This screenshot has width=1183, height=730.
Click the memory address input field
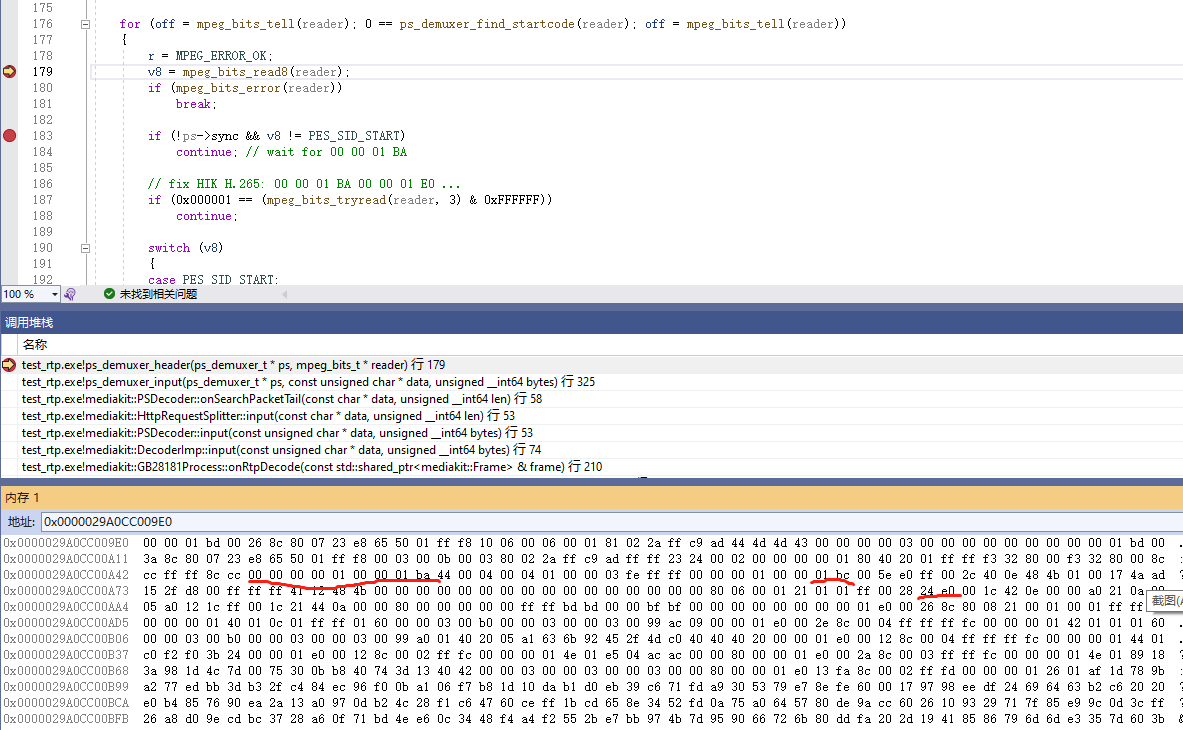tap(611, 522)
